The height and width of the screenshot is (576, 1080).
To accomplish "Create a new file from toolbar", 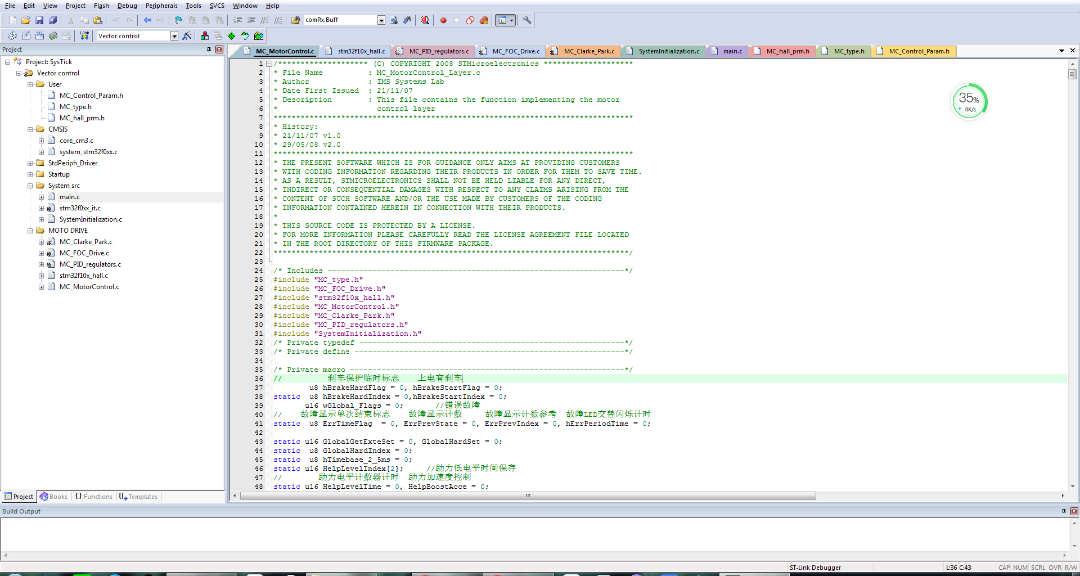I will pyautogui.click(x=12, y=20).
